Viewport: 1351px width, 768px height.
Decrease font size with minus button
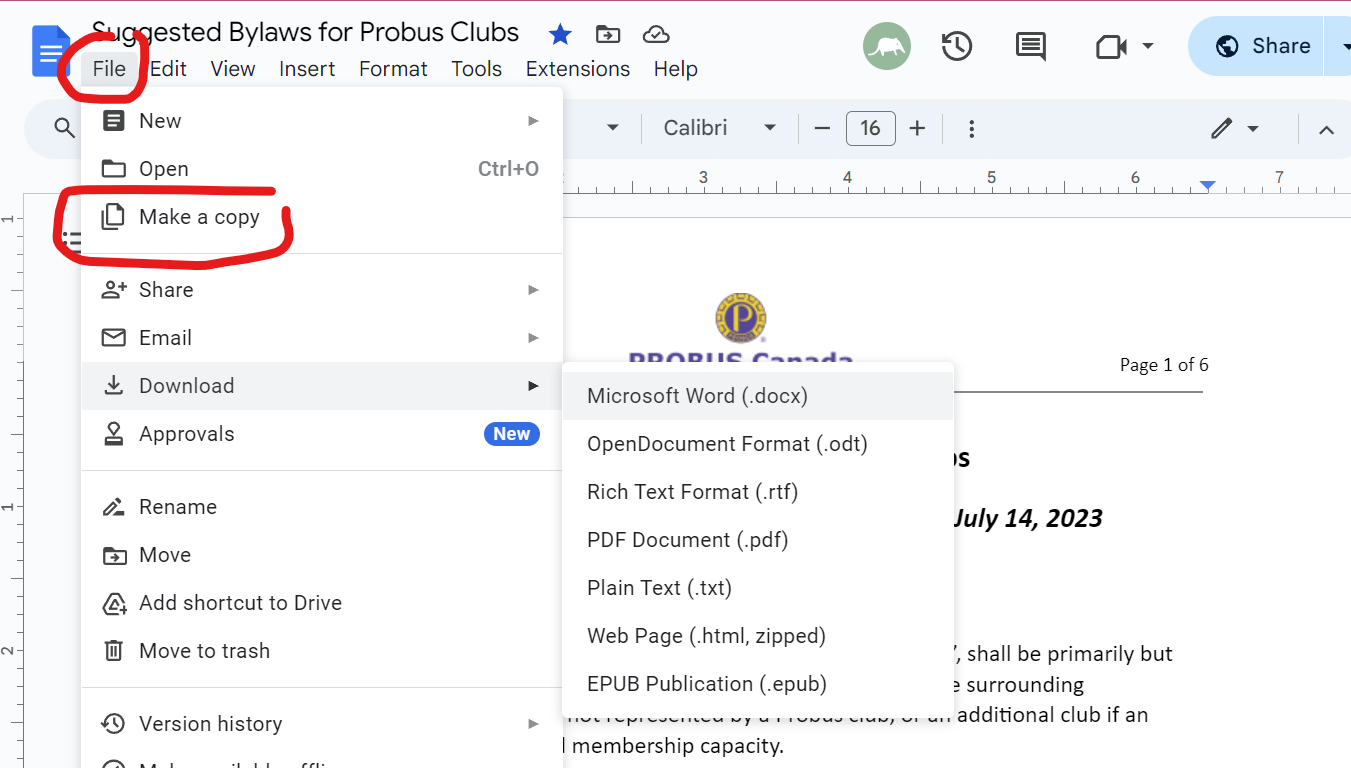tap(822, 128)
